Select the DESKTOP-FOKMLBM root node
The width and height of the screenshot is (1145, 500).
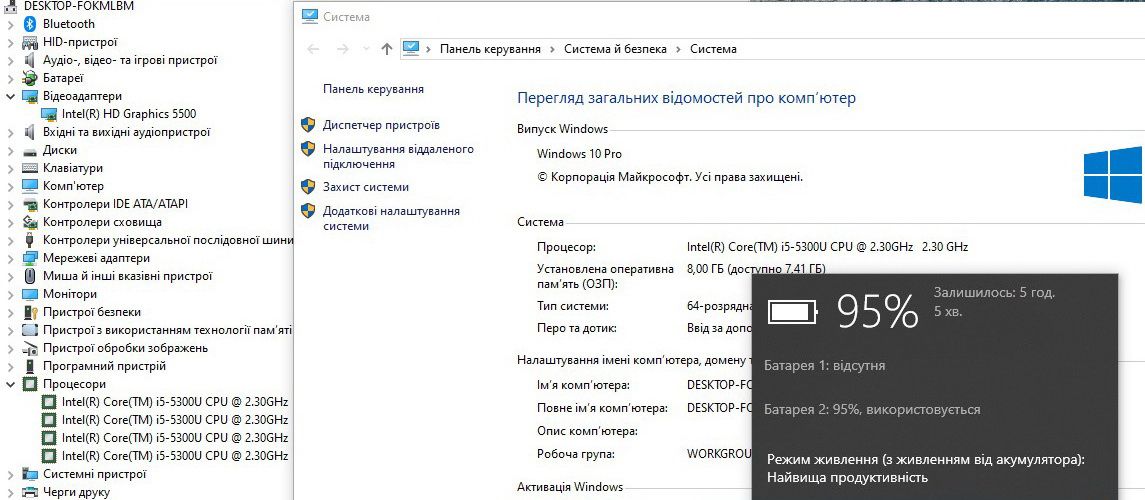79,6
